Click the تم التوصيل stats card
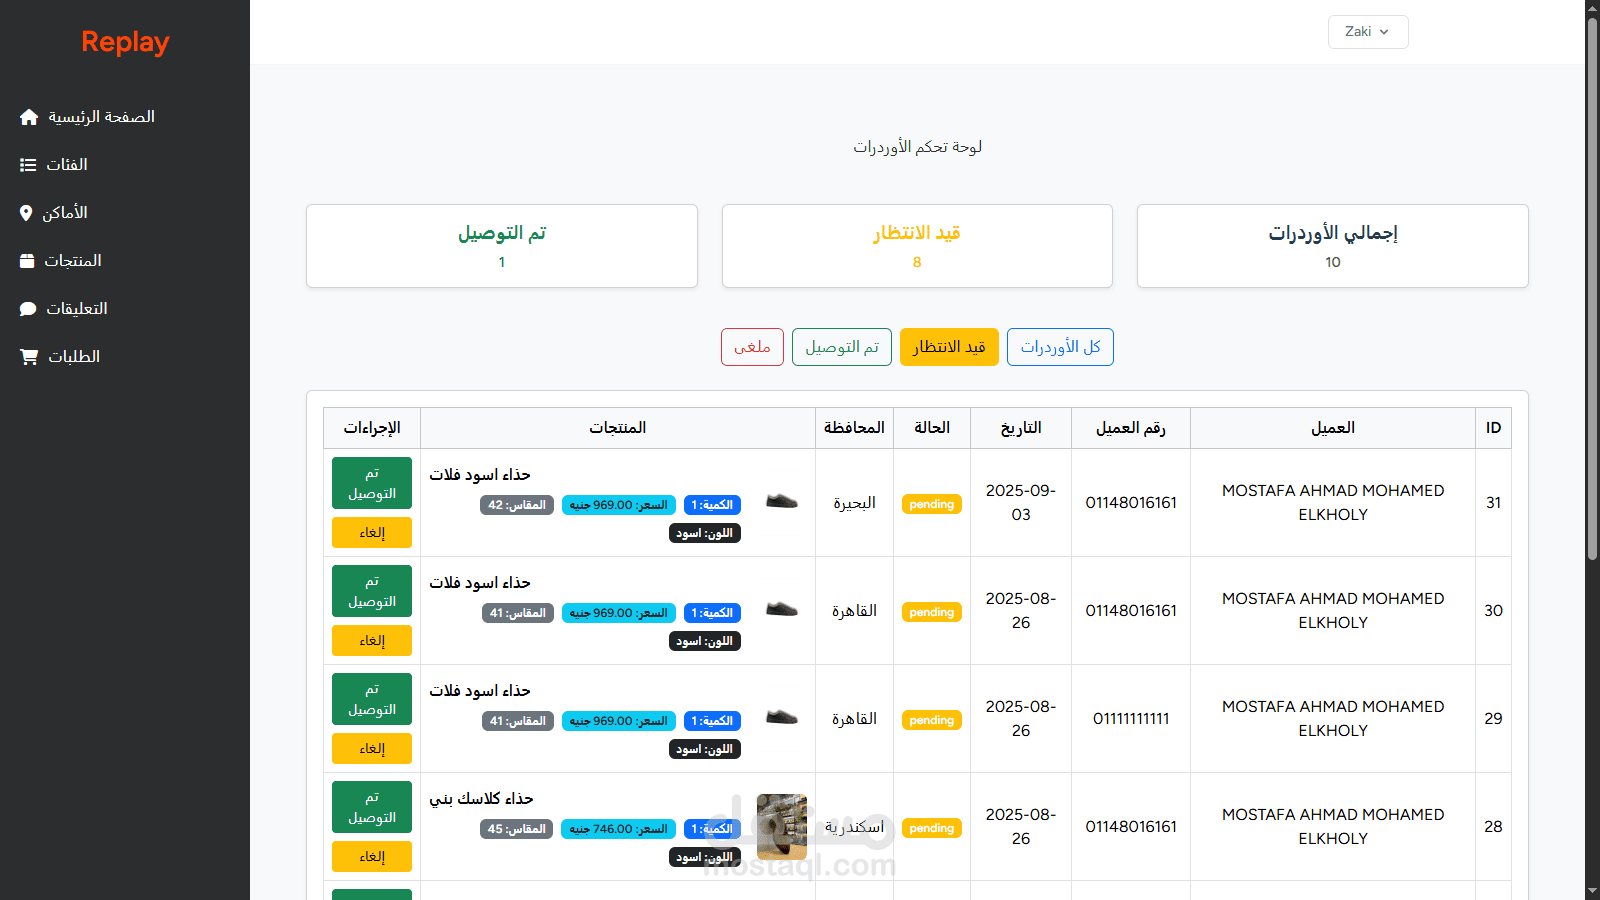1600x900 pixels. [x=502, y=246]
